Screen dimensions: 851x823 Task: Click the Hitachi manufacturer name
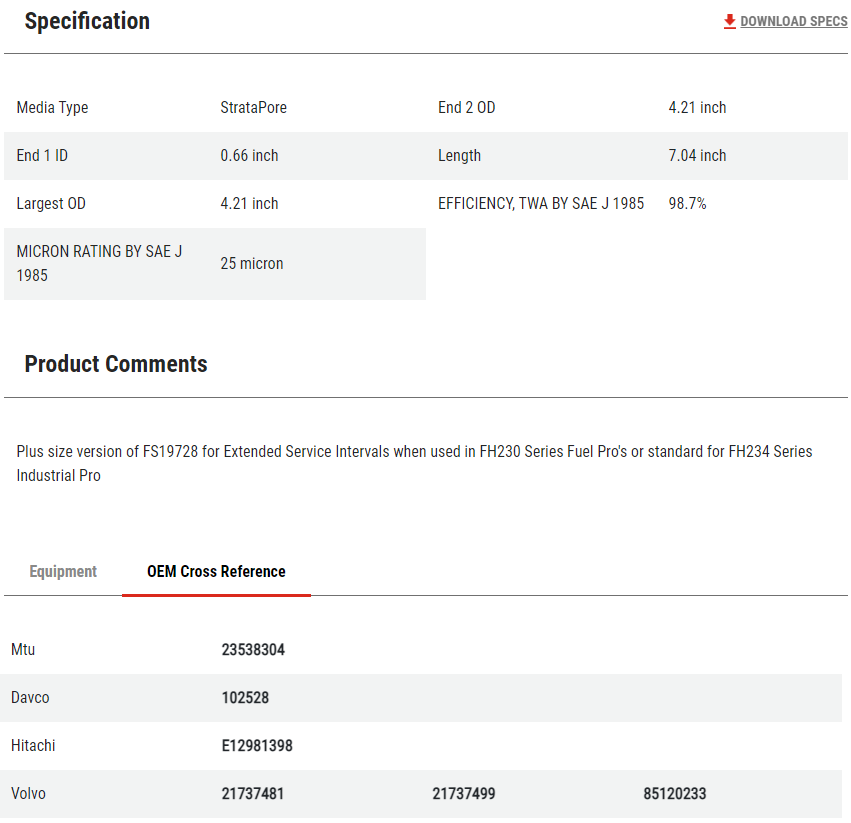coord(33,746)
